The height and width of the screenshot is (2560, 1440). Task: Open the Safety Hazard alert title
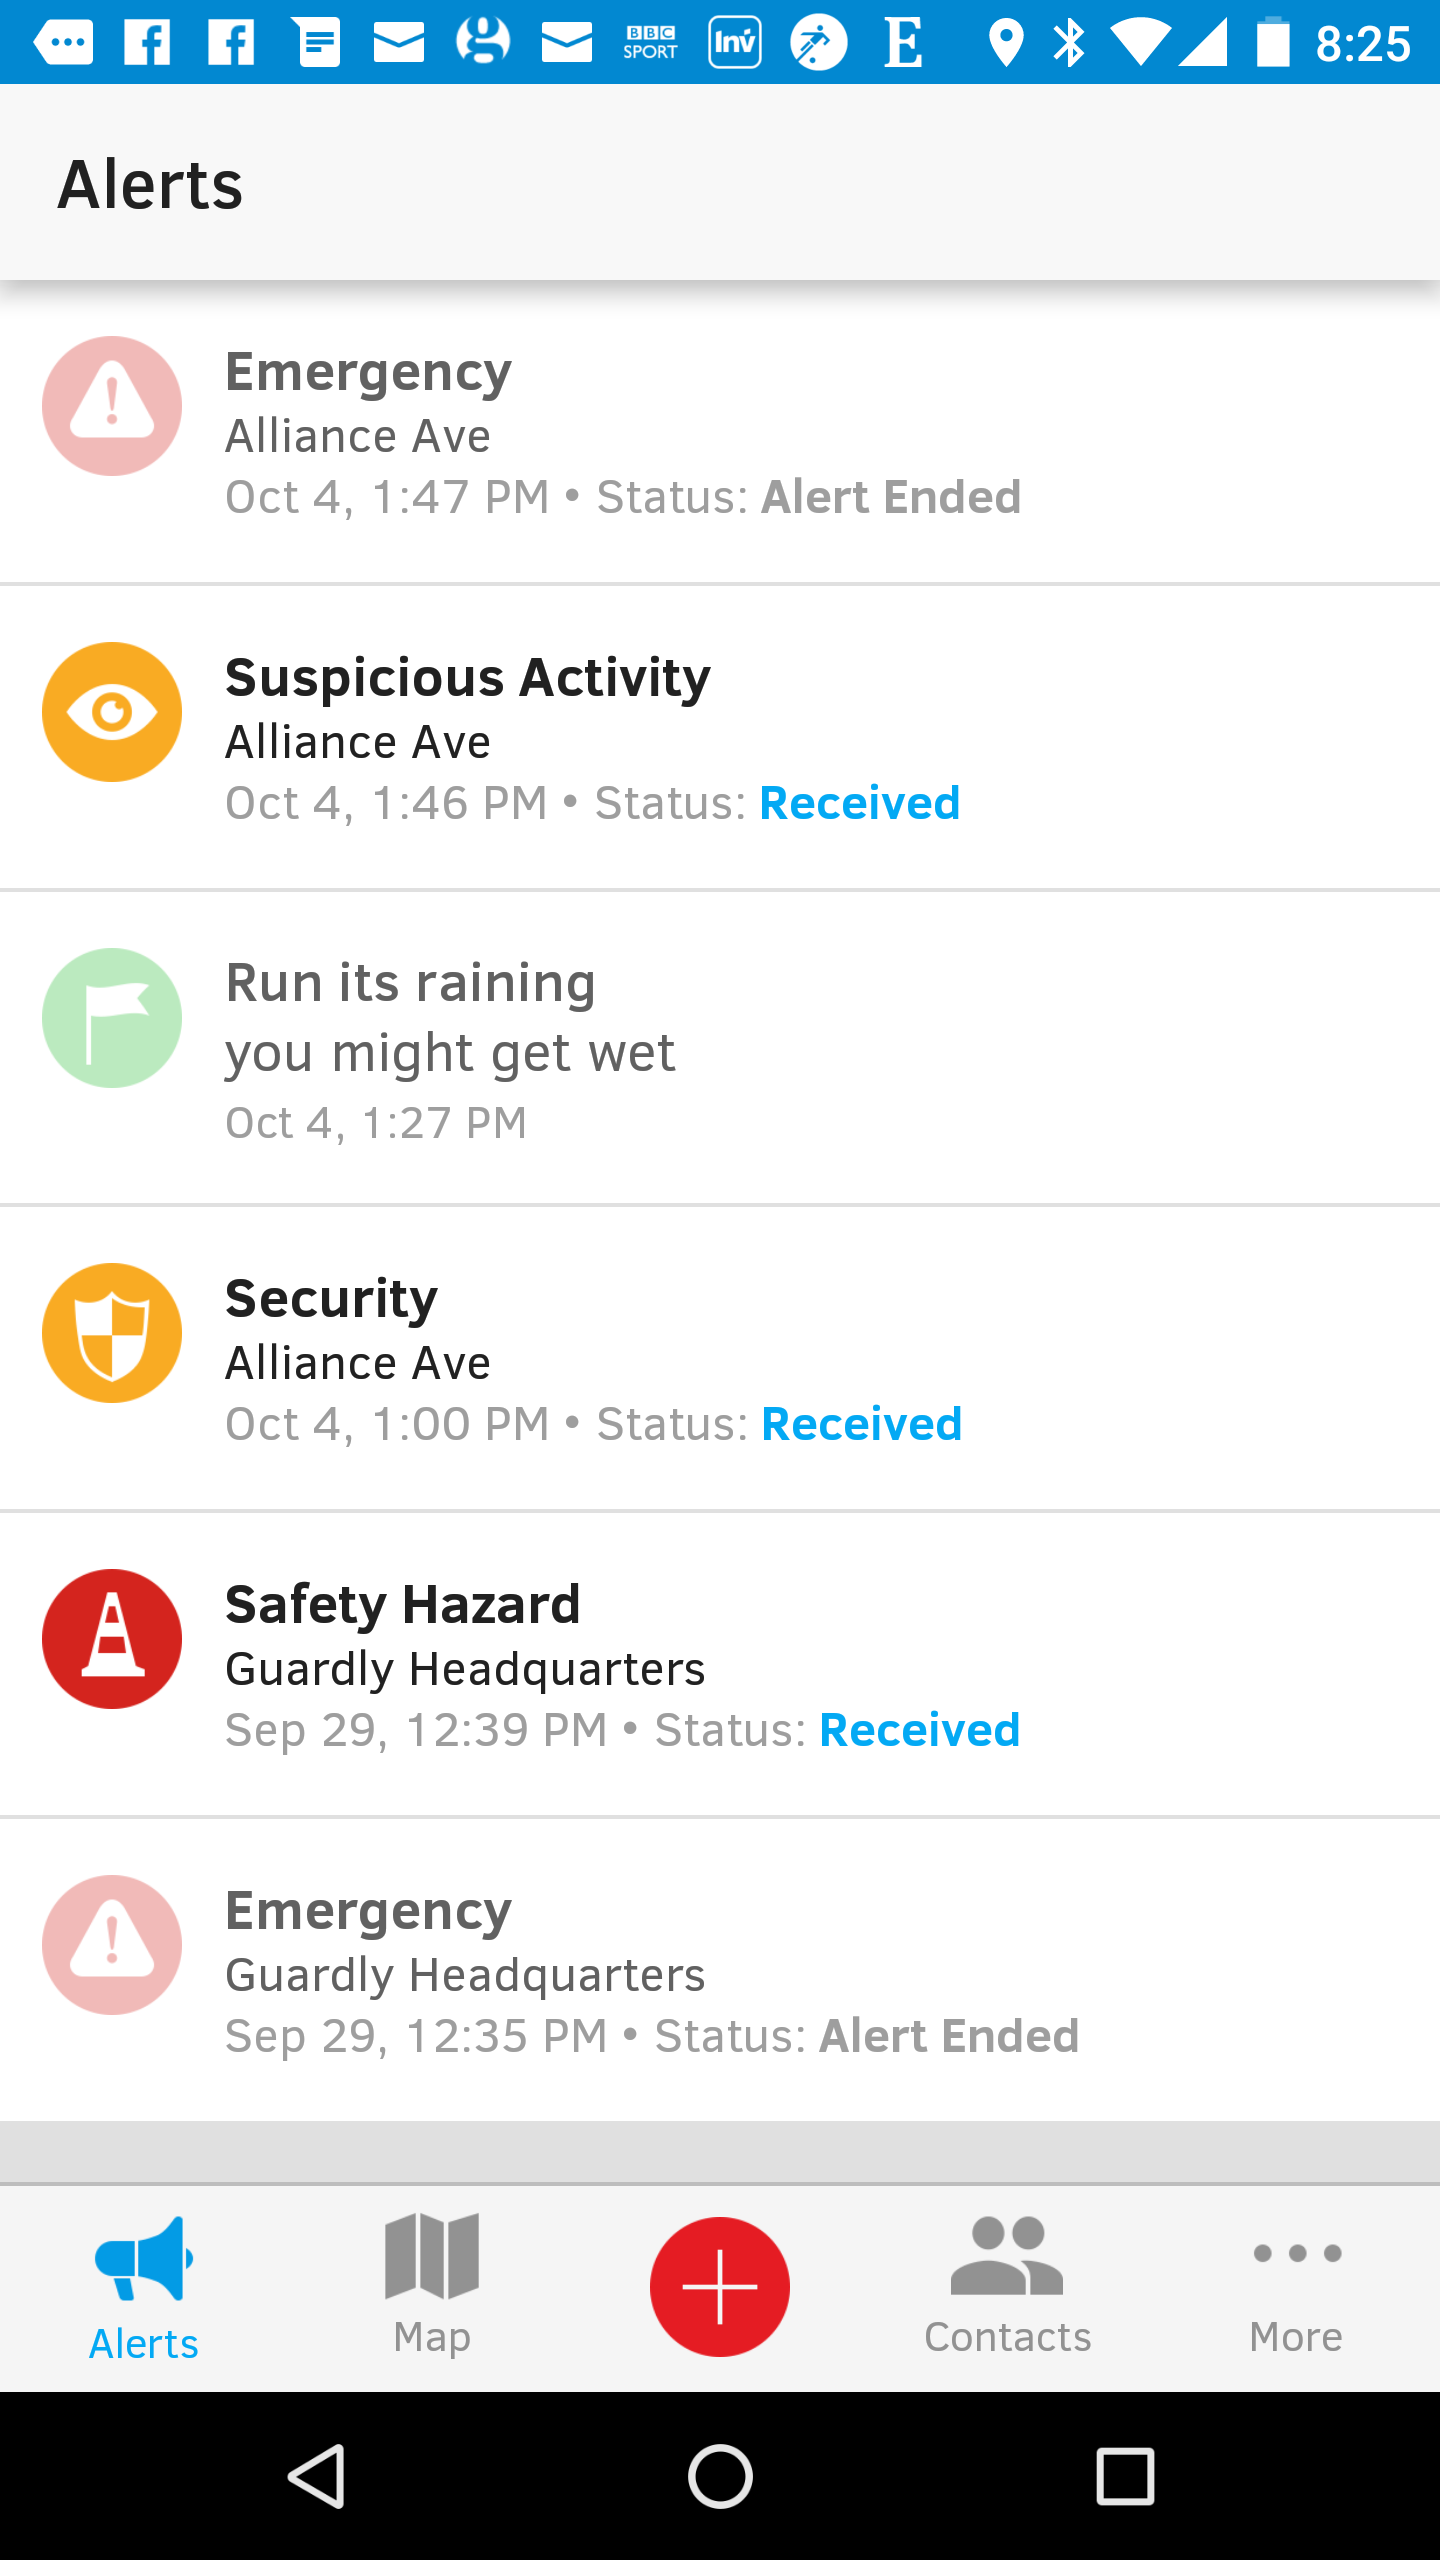[402, 1605]
